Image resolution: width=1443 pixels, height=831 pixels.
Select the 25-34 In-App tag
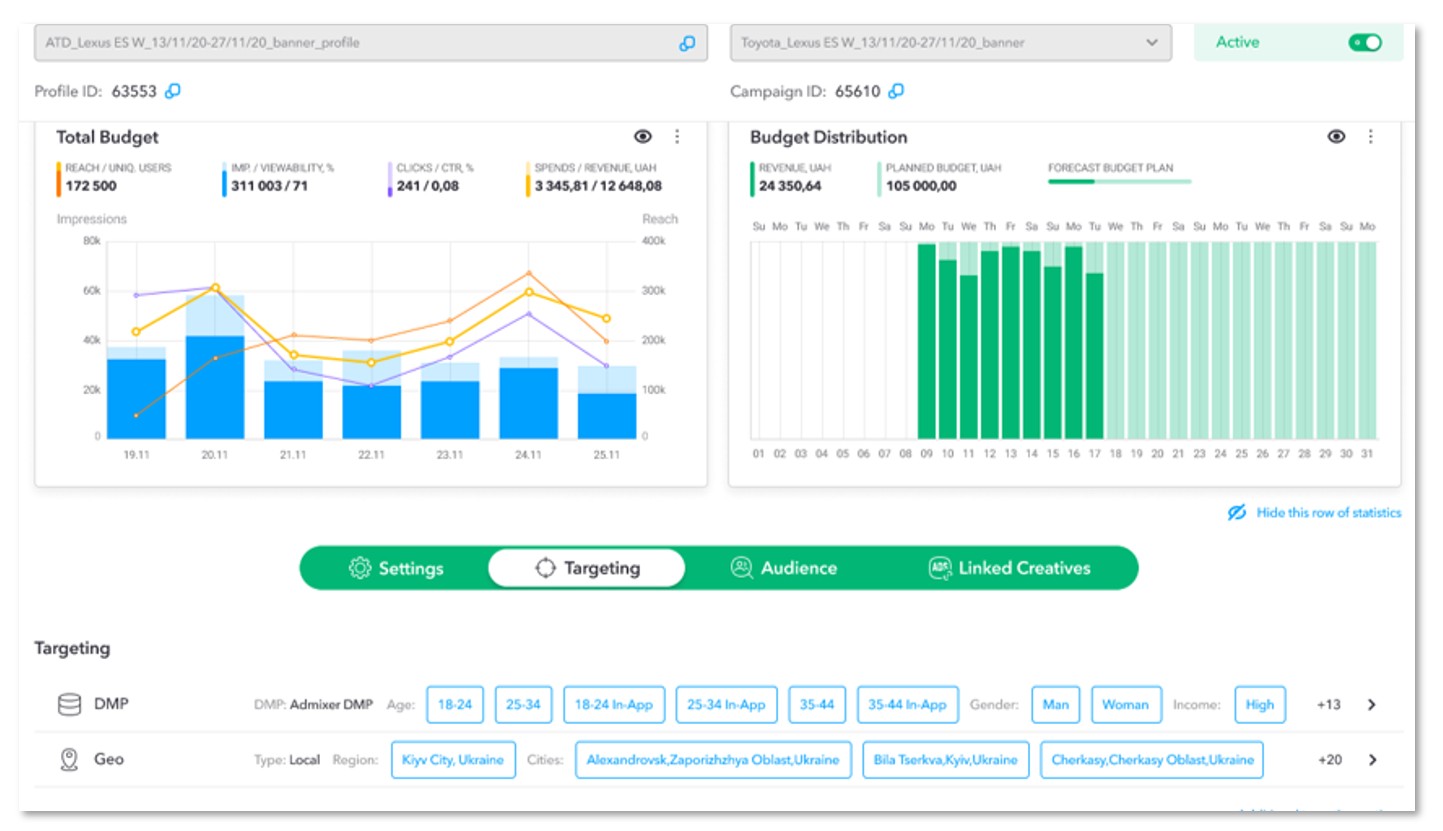(x=726, y=705)
